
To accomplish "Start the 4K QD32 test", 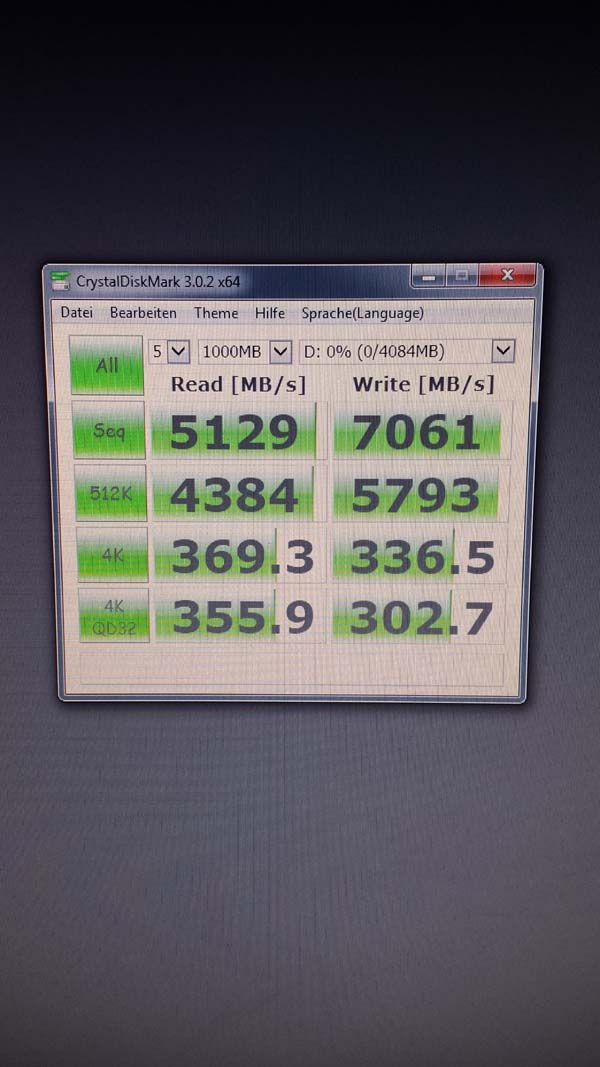I will coord(114,615).
